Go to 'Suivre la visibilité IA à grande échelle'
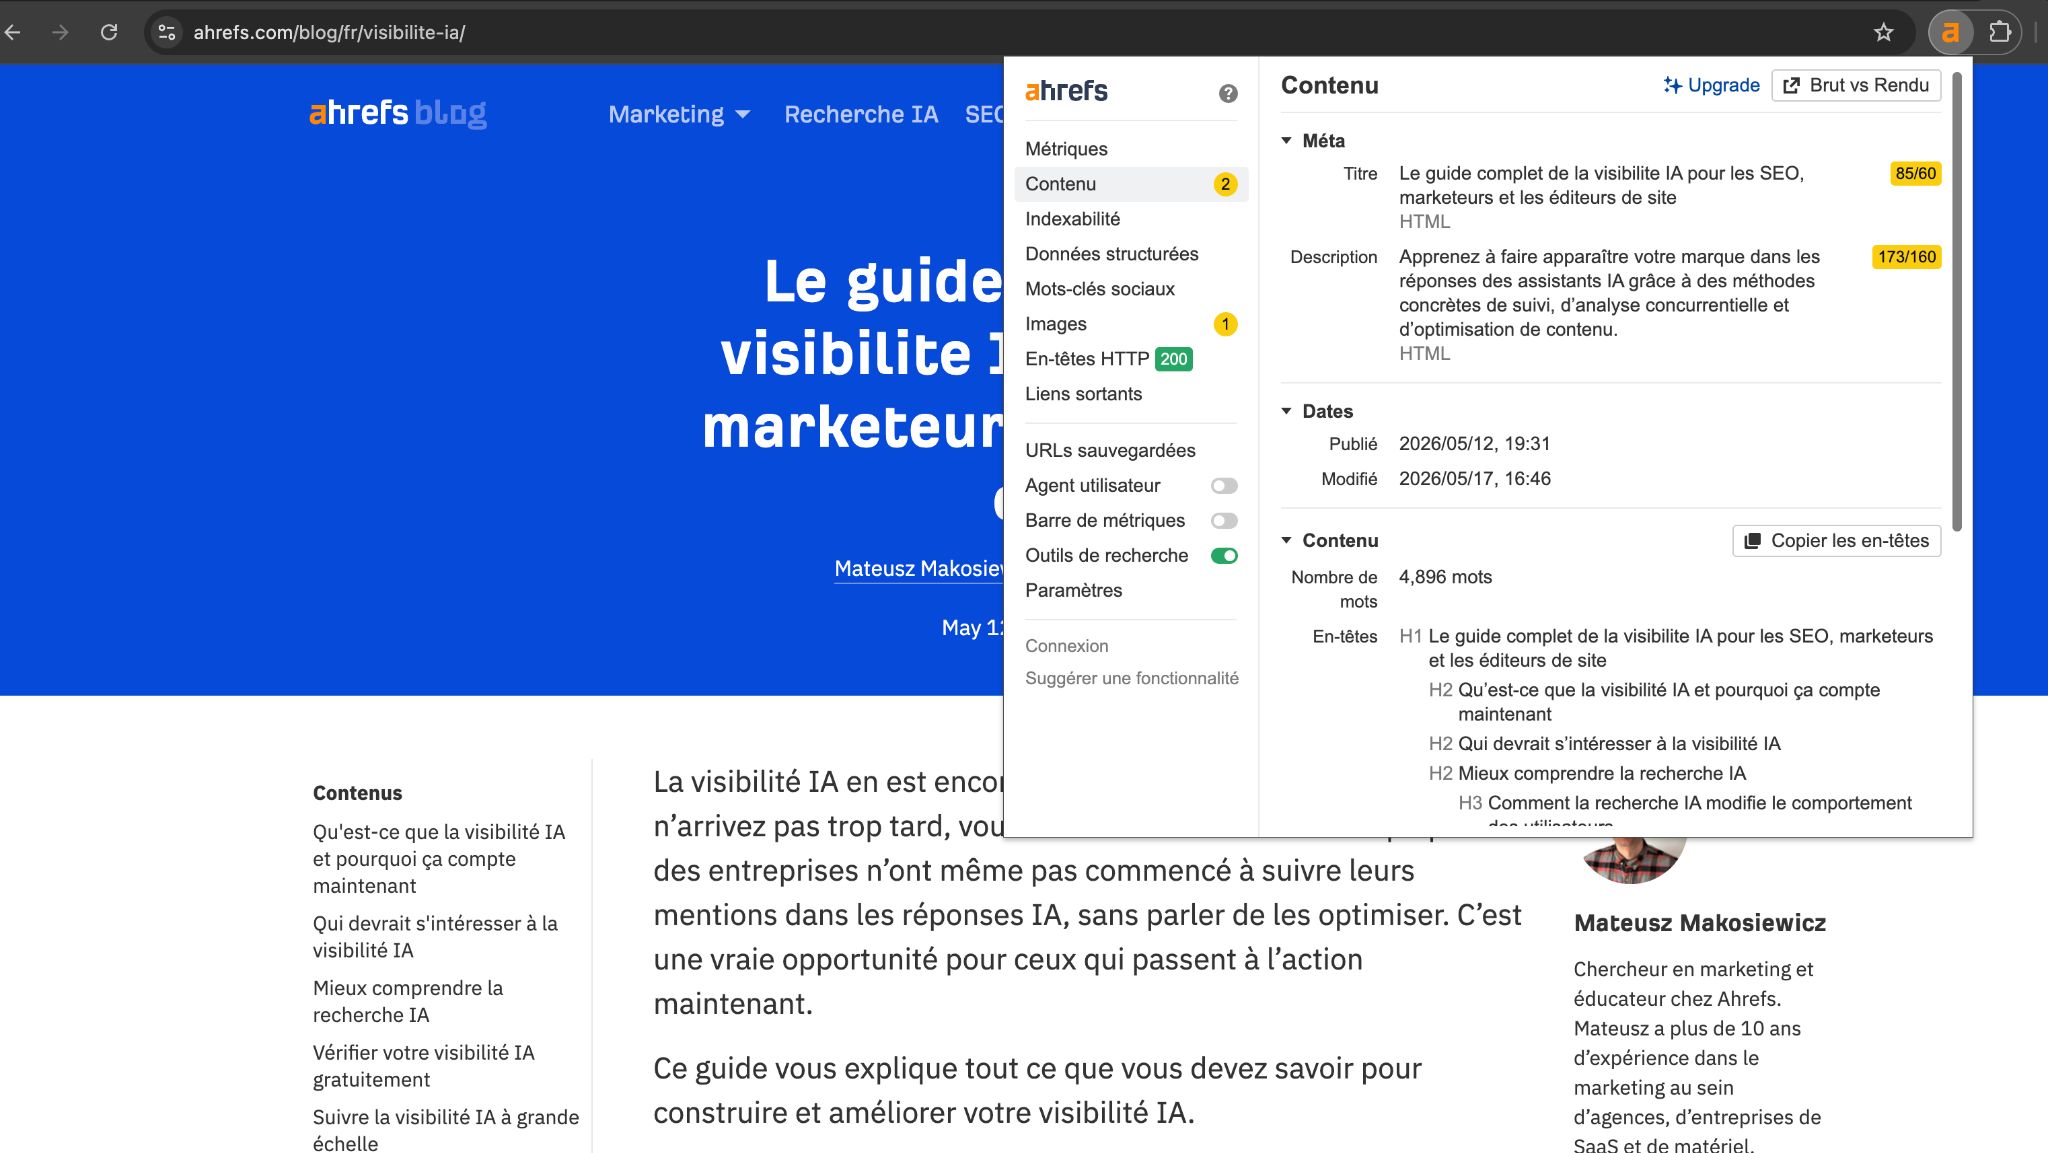Screen dimensions: 2048x1153 point(445,1130)
